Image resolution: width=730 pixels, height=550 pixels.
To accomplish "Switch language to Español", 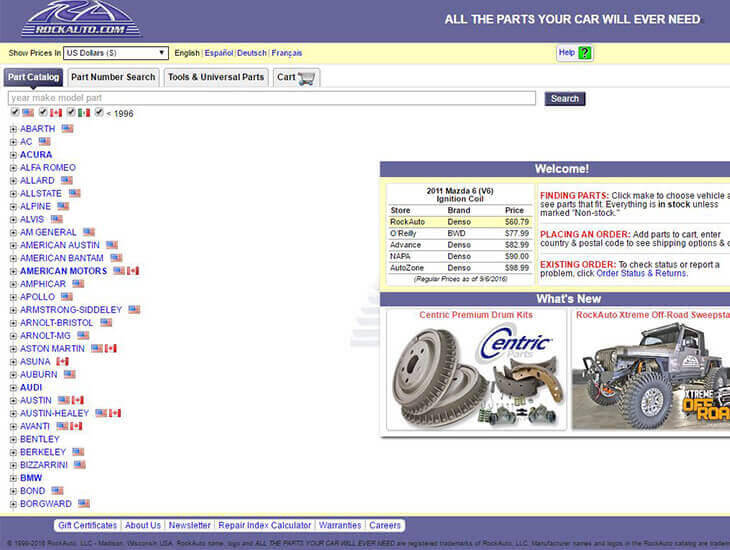I will [218, 53].
